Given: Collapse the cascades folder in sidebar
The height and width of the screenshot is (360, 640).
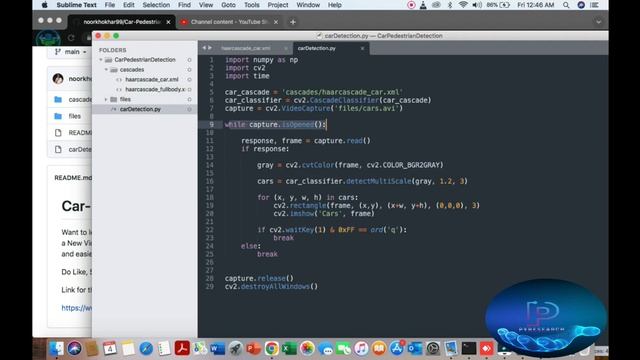Looking at the screenshot, I should coord(106,69).
